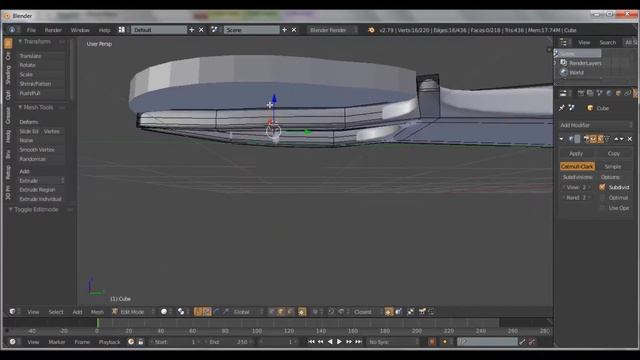The width and height of the screenshot is (640, 360).
Task: Click the Rotate button
Action: tap(41, 65)
